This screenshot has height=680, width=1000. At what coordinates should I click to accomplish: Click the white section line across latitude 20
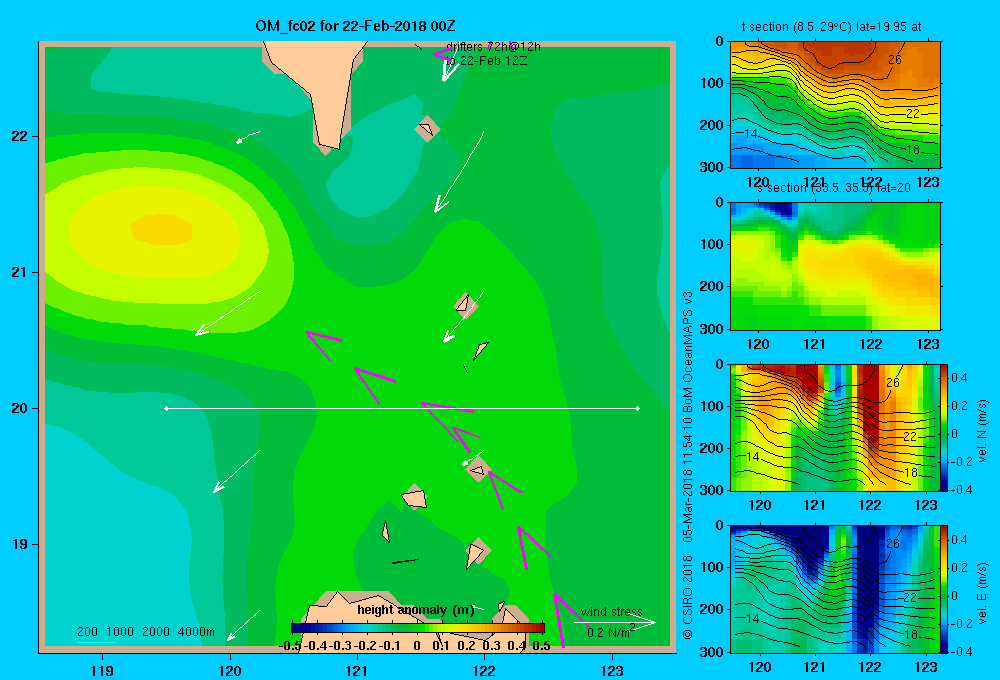[402, 408]
